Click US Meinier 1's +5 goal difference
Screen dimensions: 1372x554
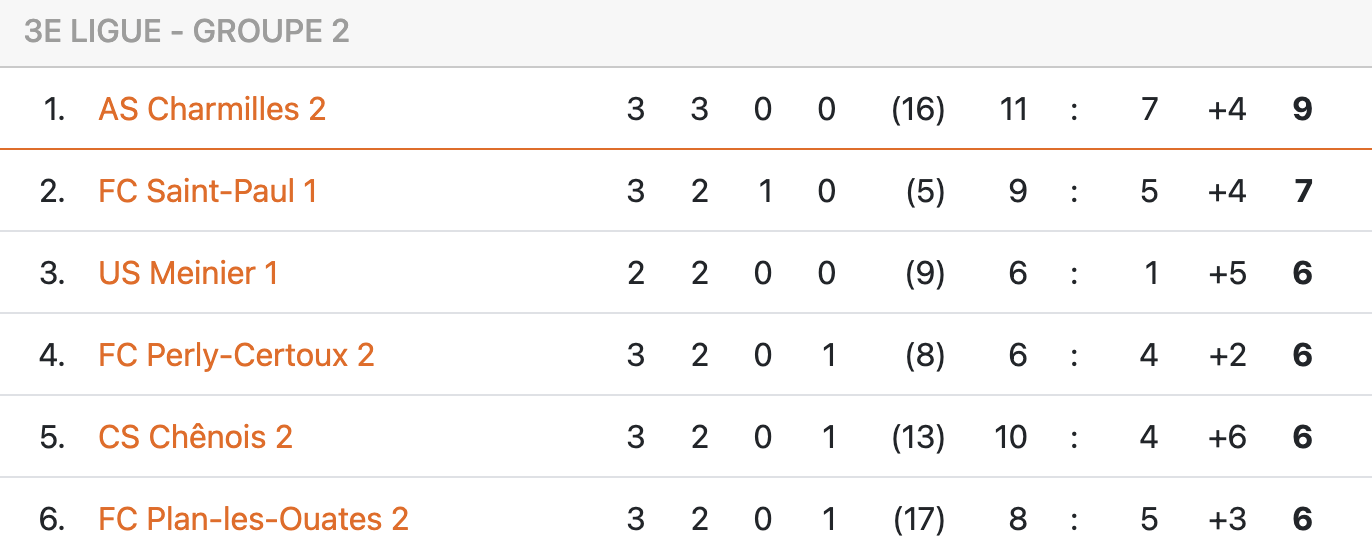[1226, 273]
